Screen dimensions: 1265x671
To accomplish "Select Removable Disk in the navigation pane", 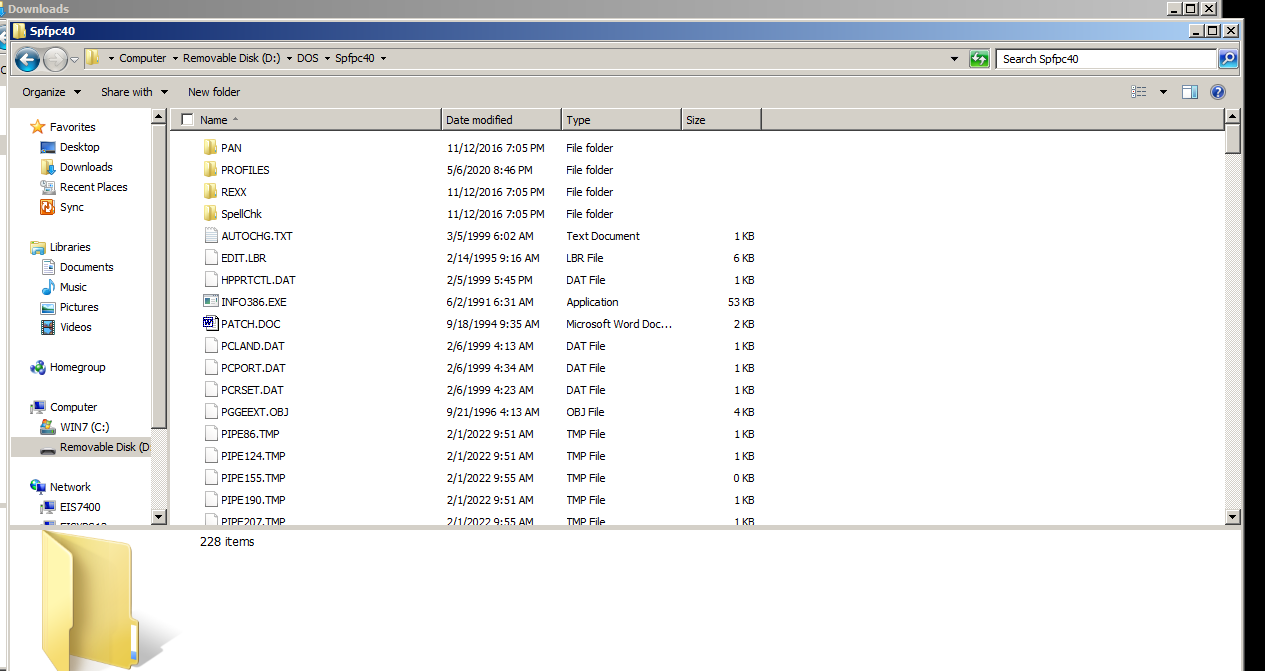I will click(x=81, y=447).
